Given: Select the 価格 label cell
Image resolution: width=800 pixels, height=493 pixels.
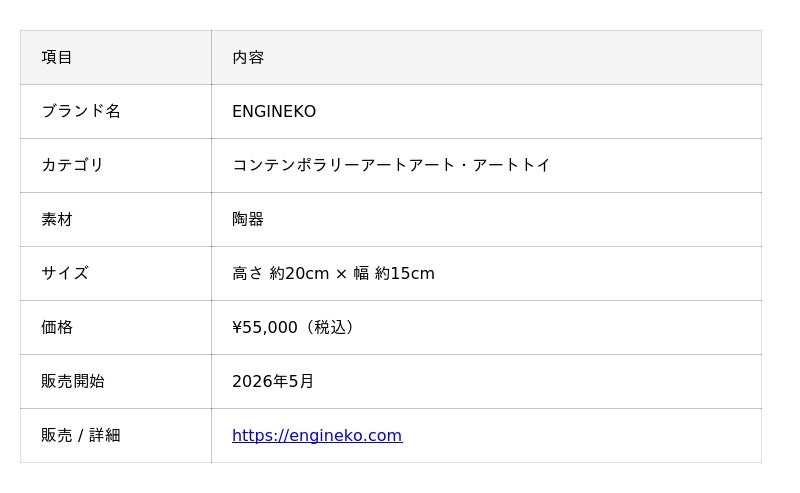Looking at the screenshot, I should point(116,328).
